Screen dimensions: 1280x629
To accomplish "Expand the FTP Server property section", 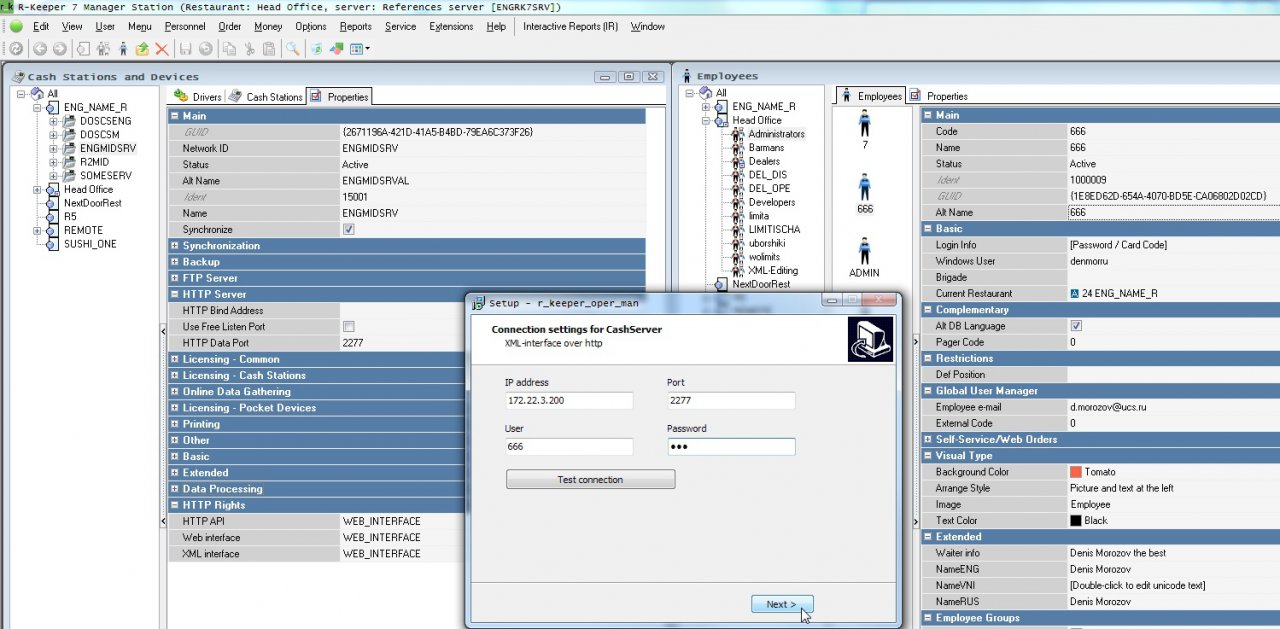I will point(175,278).
